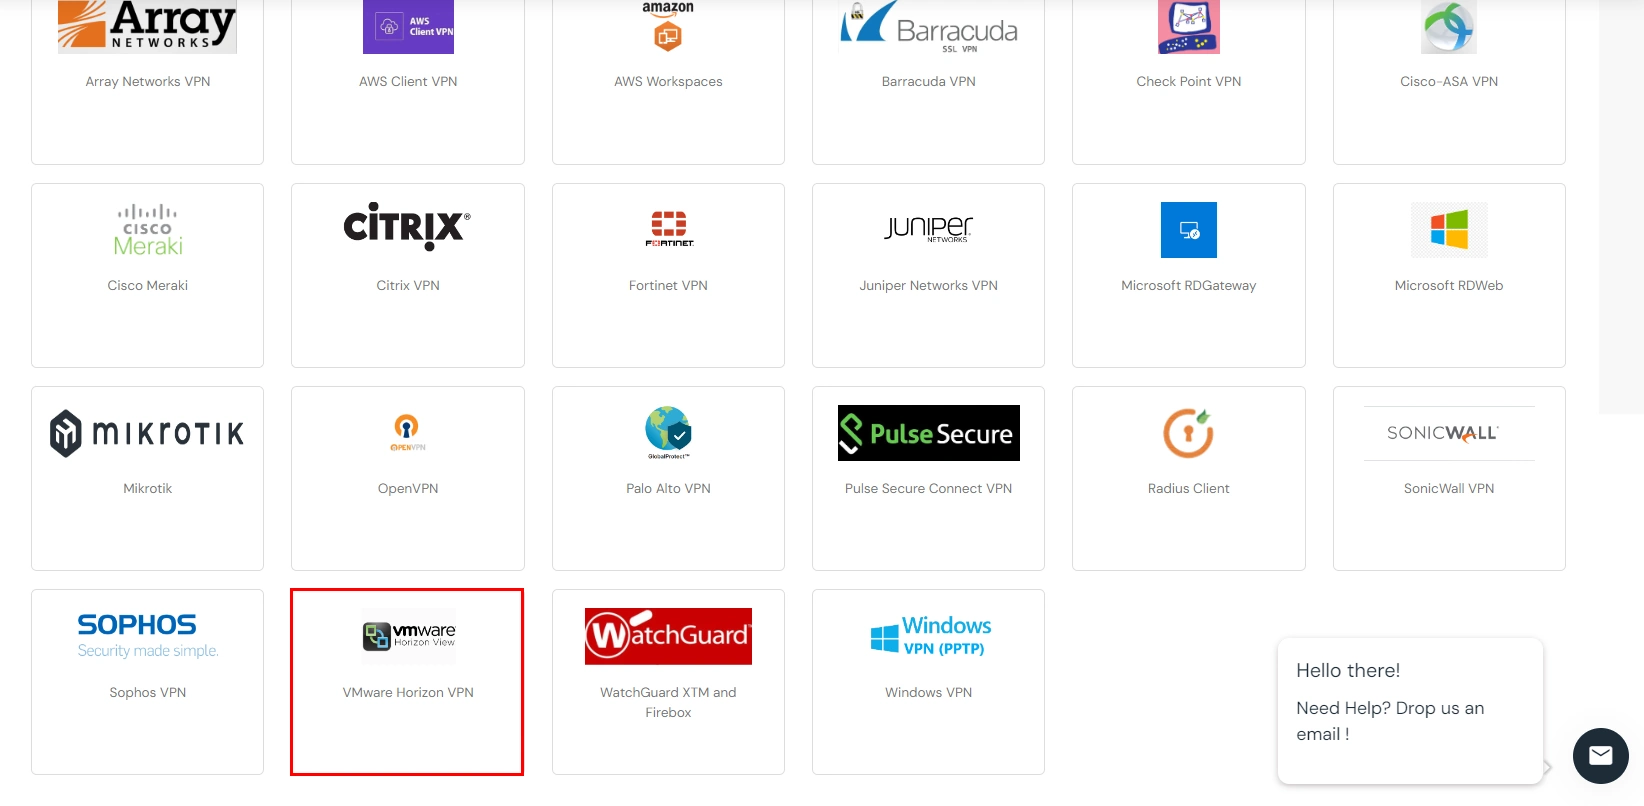The image size is (1644, 806).
Task: Click the Check Point VPN logo
Action: pyautogui.click(x=1189, y=26)
